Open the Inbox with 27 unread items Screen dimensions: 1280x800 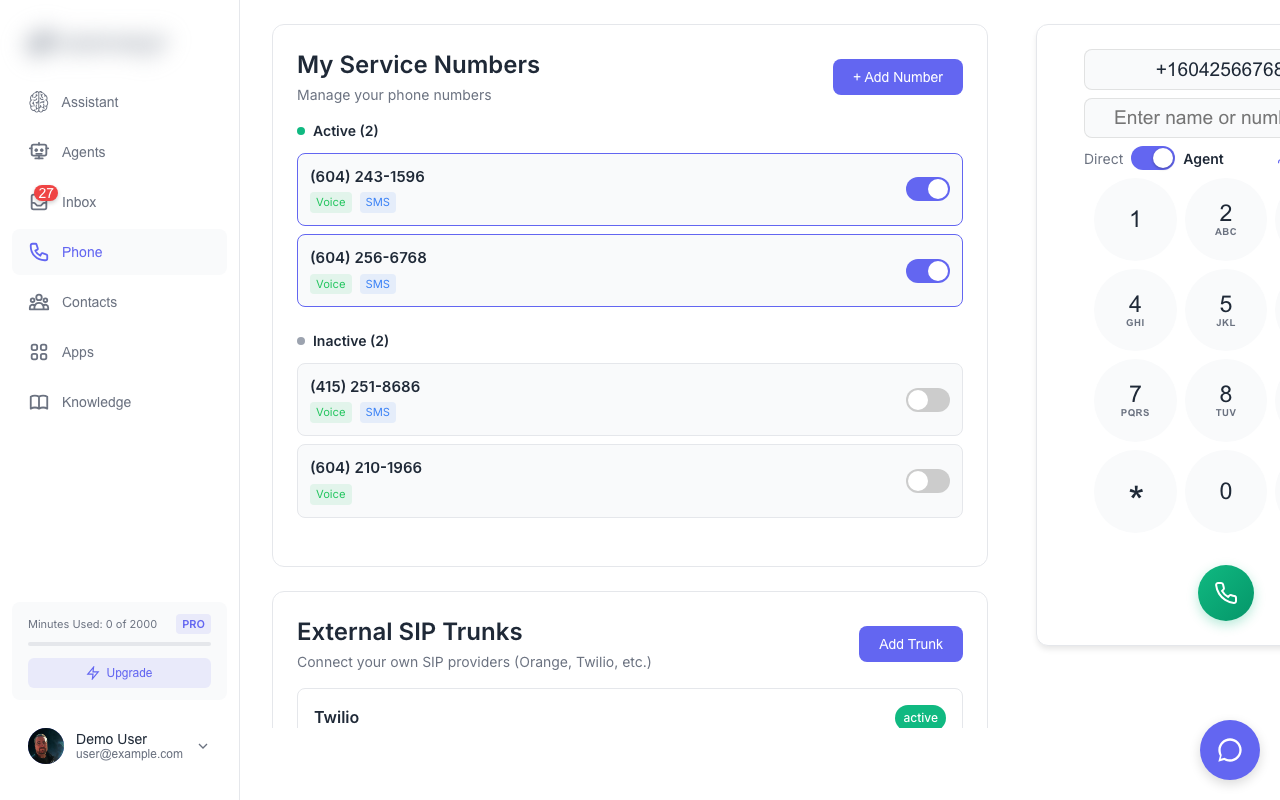(79, 202)
